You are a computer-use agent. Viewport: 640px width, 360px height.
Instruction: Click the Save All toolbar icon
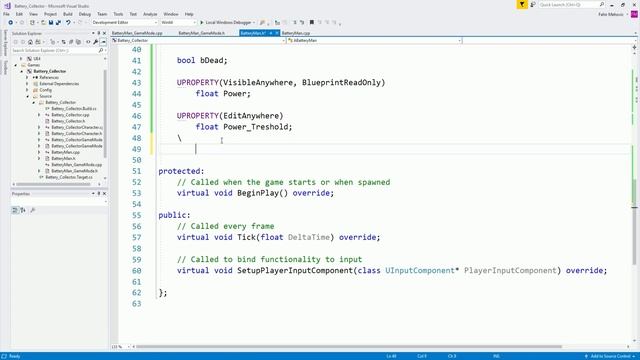pos(58,22)
